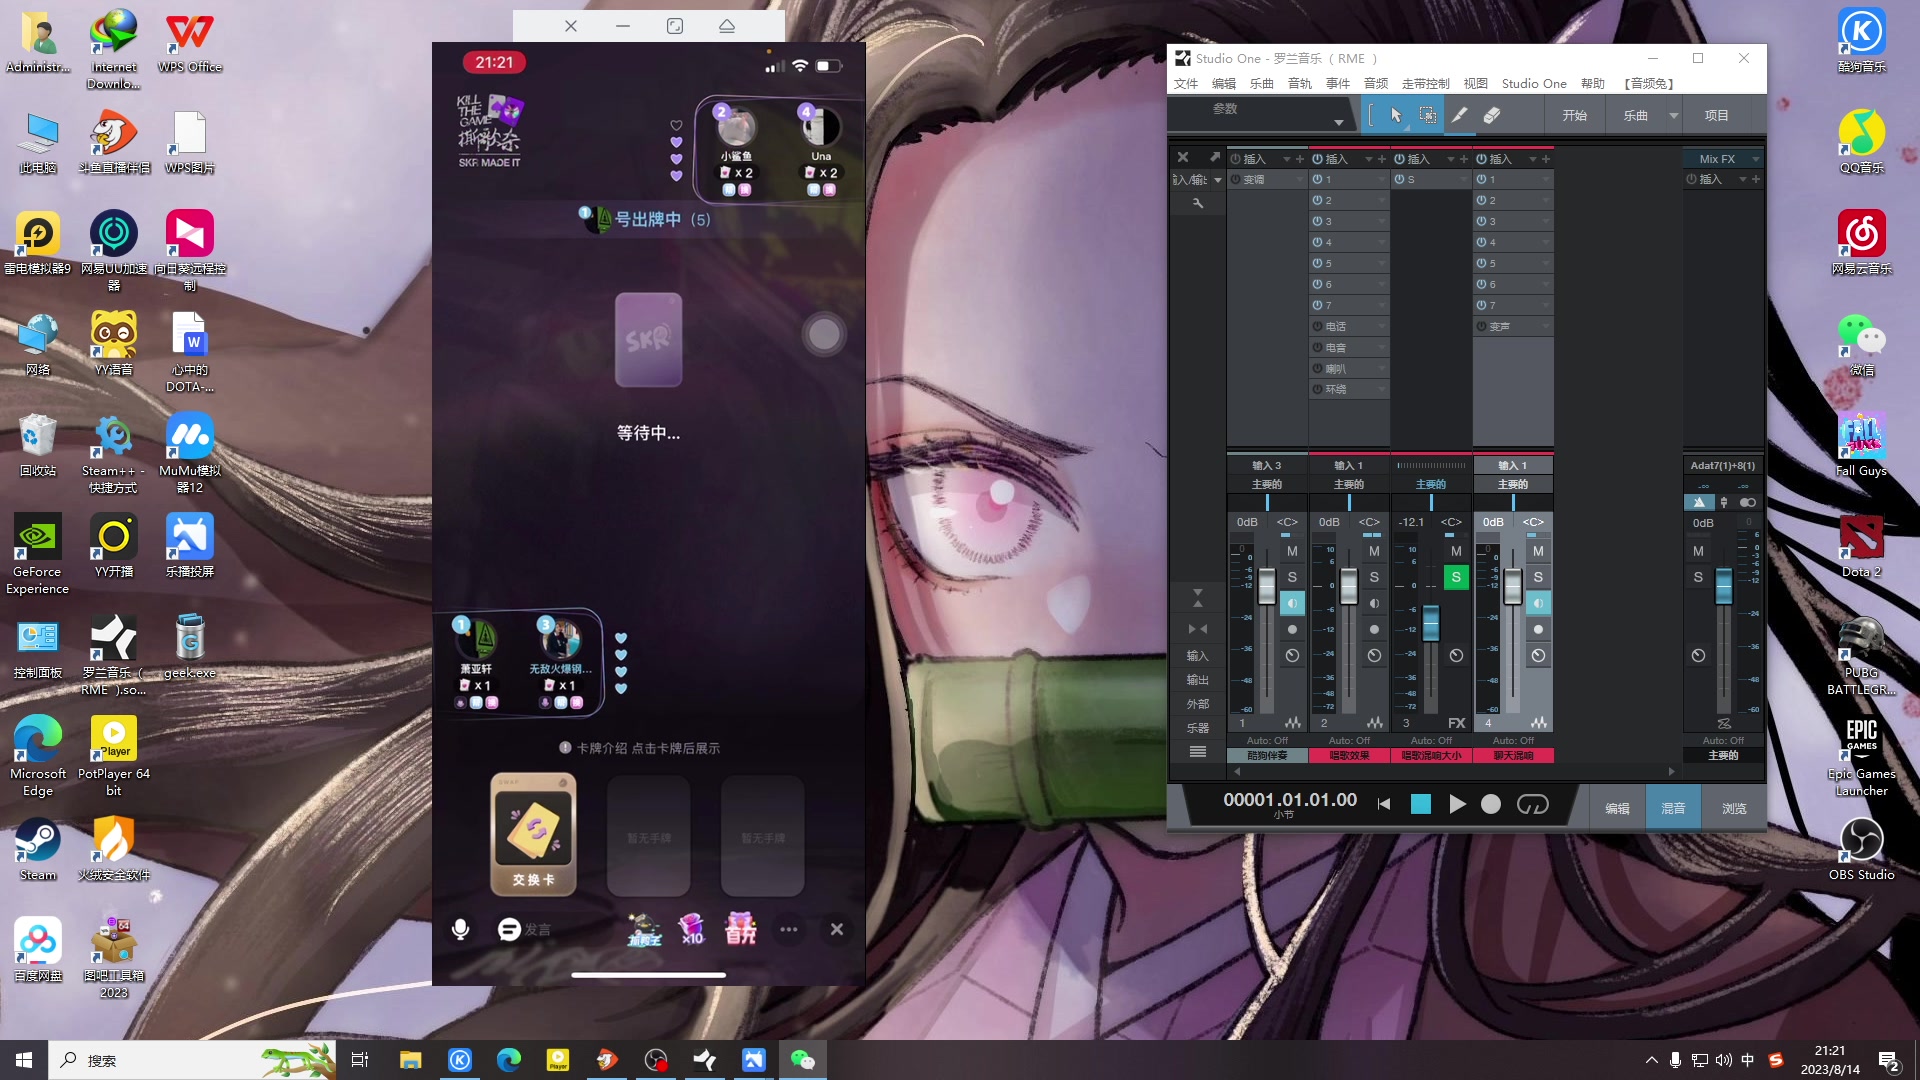Open the 参数 parameter dropdown
This screenshot has width=1920, height=1080.
[x=1339, y=122]
